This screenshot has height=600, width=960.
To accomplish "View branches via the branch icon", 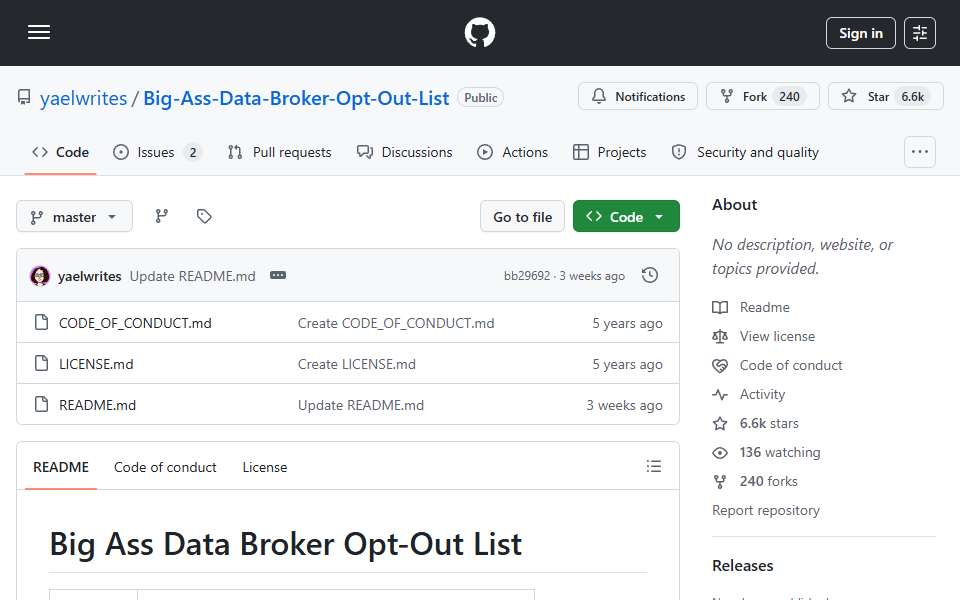I will coord(162,216).
